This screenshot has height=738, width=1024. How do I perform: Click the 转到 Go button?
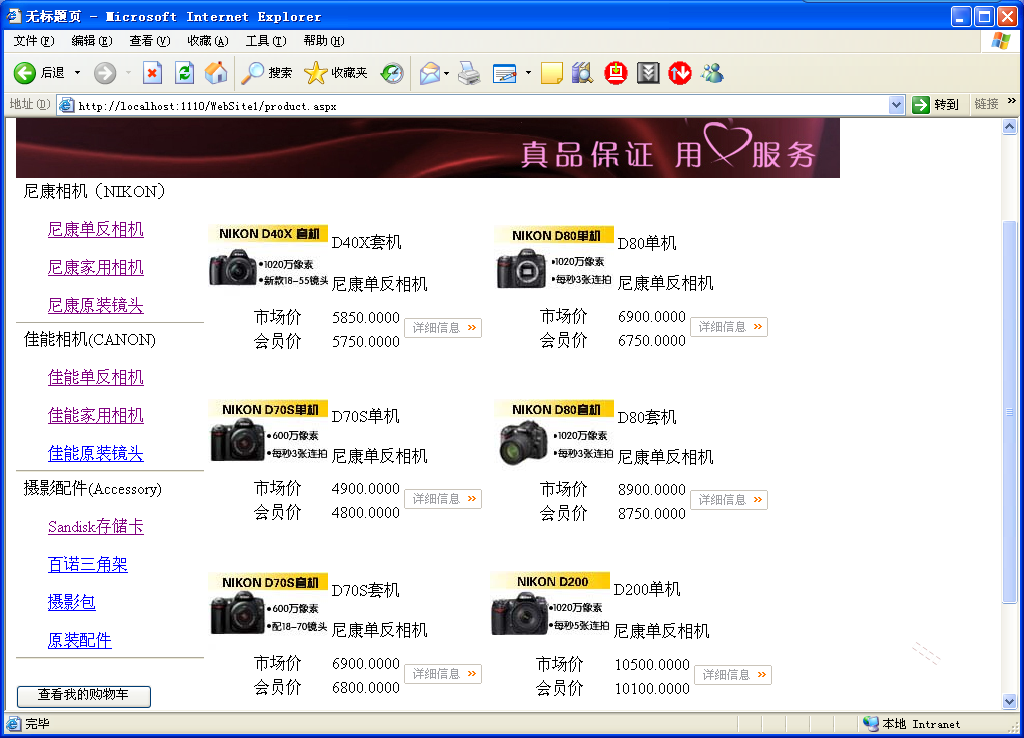click(x=935, y=104)
